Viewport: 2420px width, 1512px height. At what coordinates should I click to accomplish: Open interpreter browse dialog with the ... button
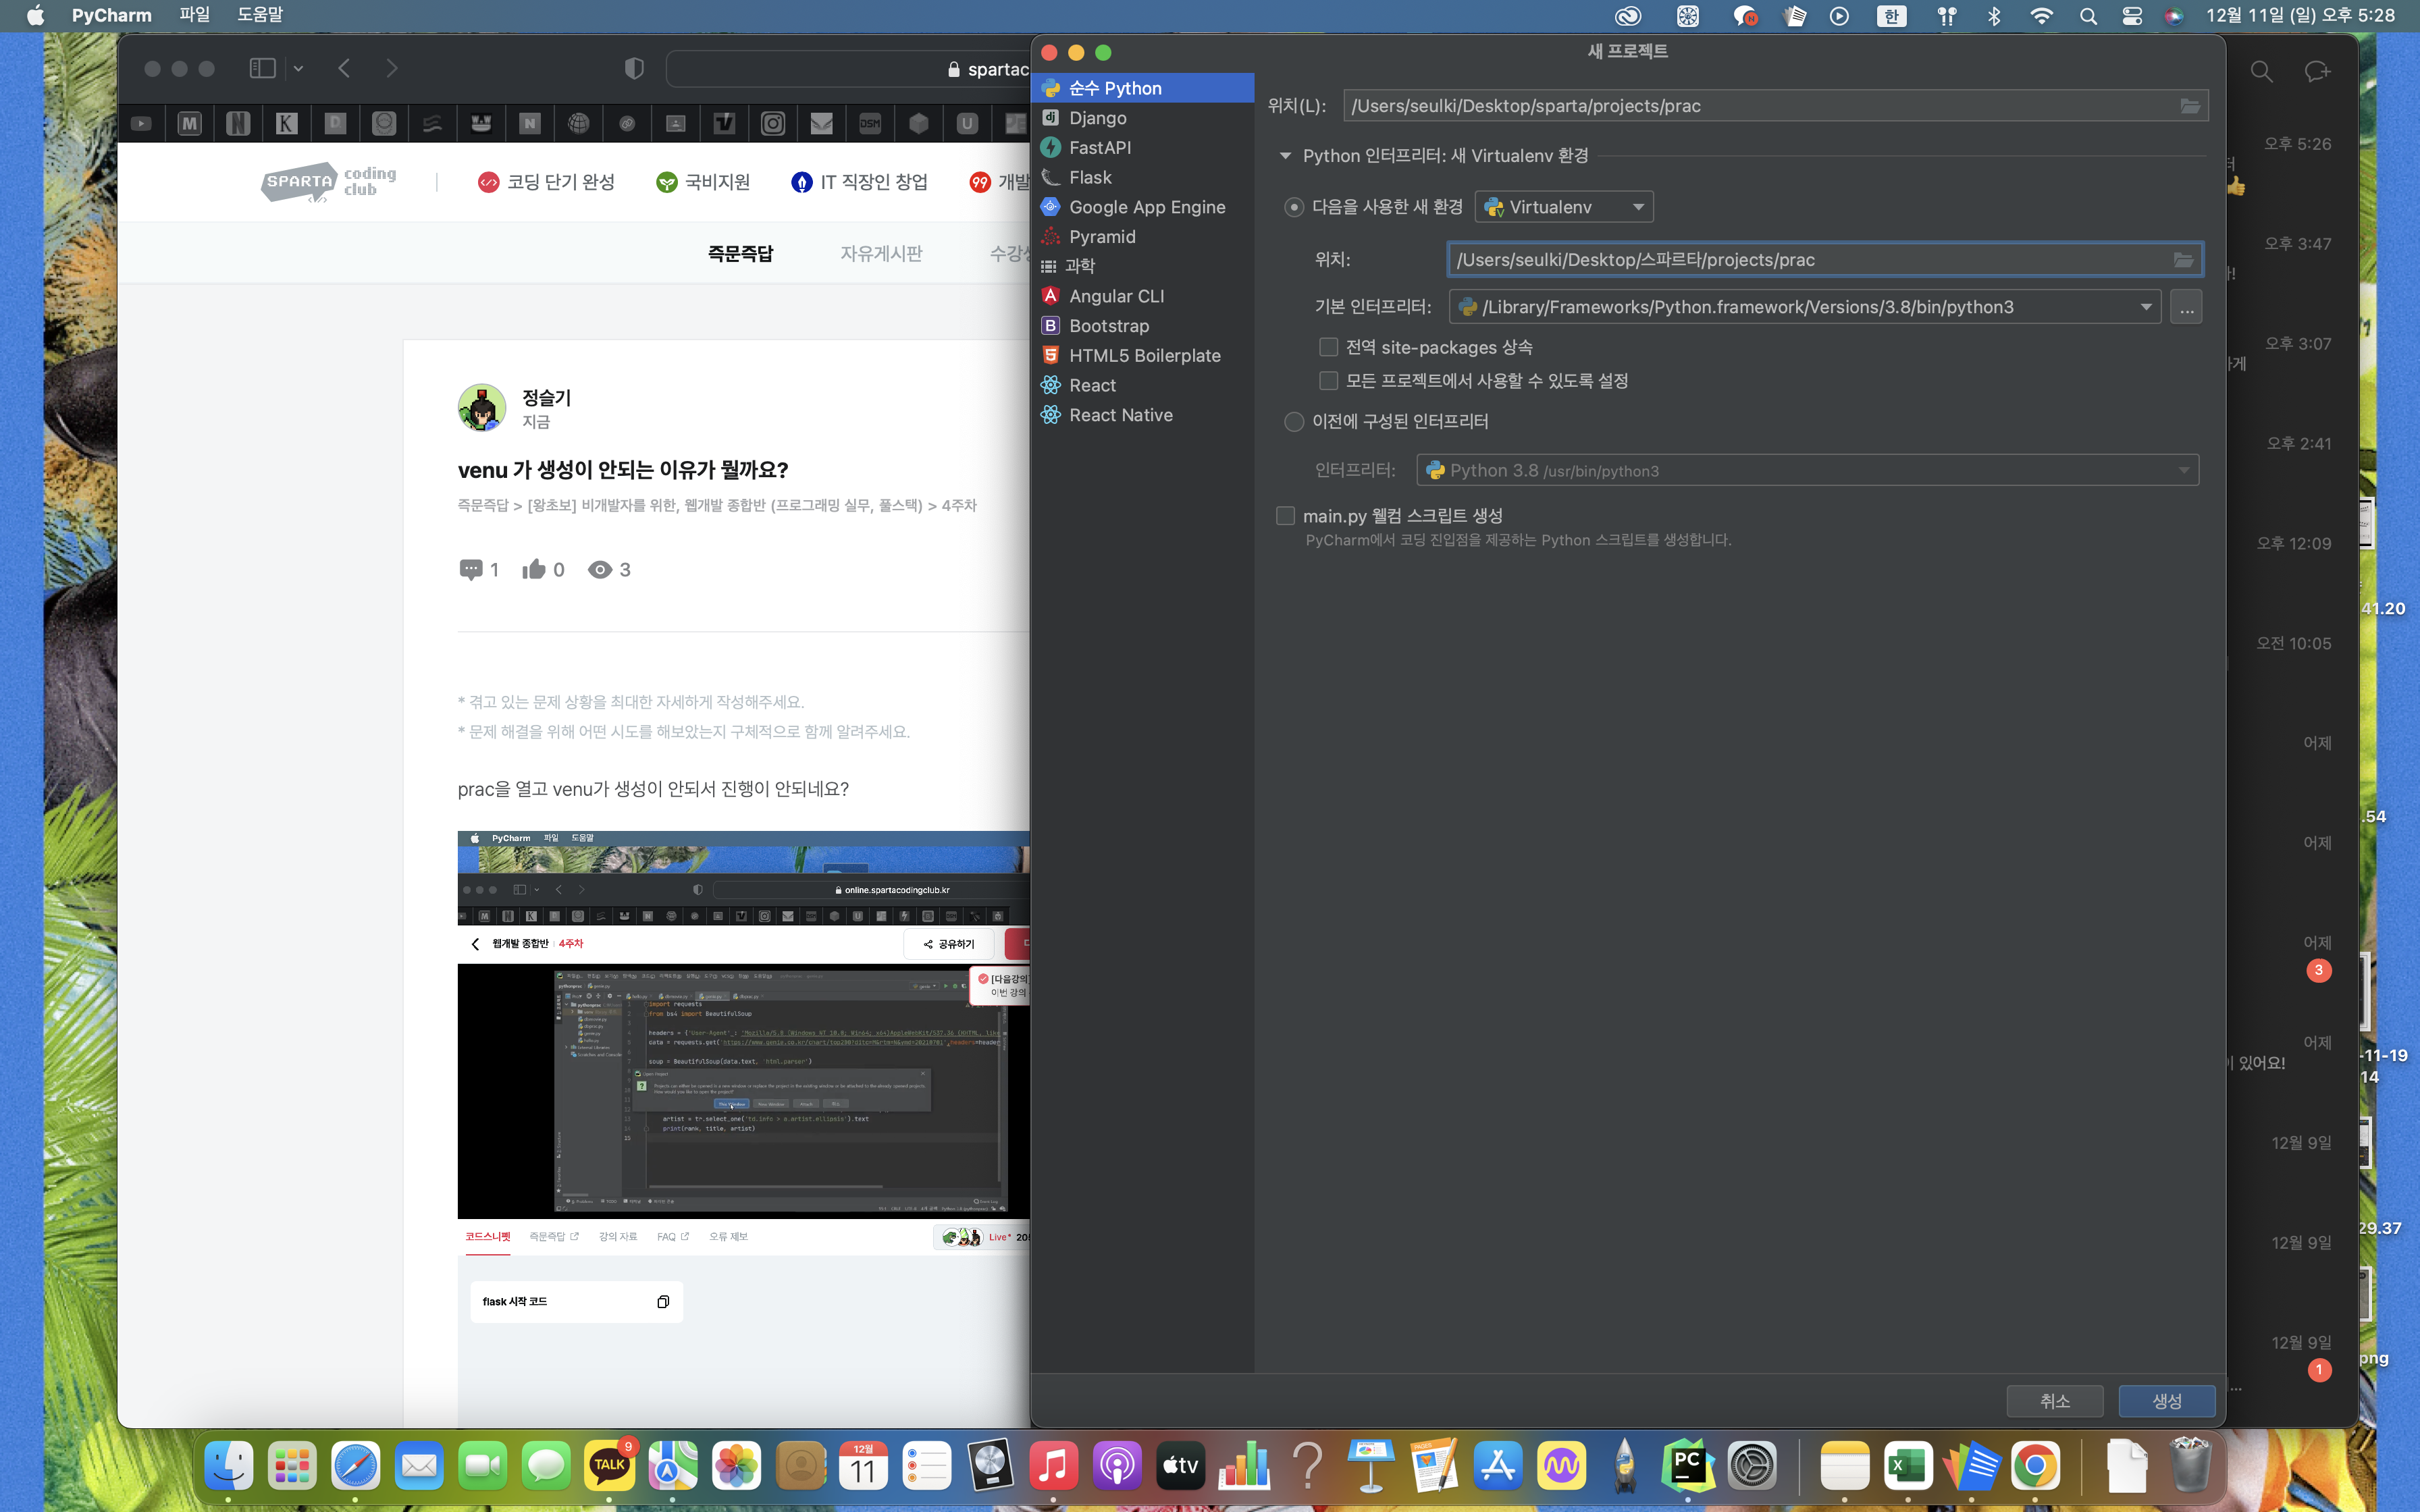(x=2187, y=307)
